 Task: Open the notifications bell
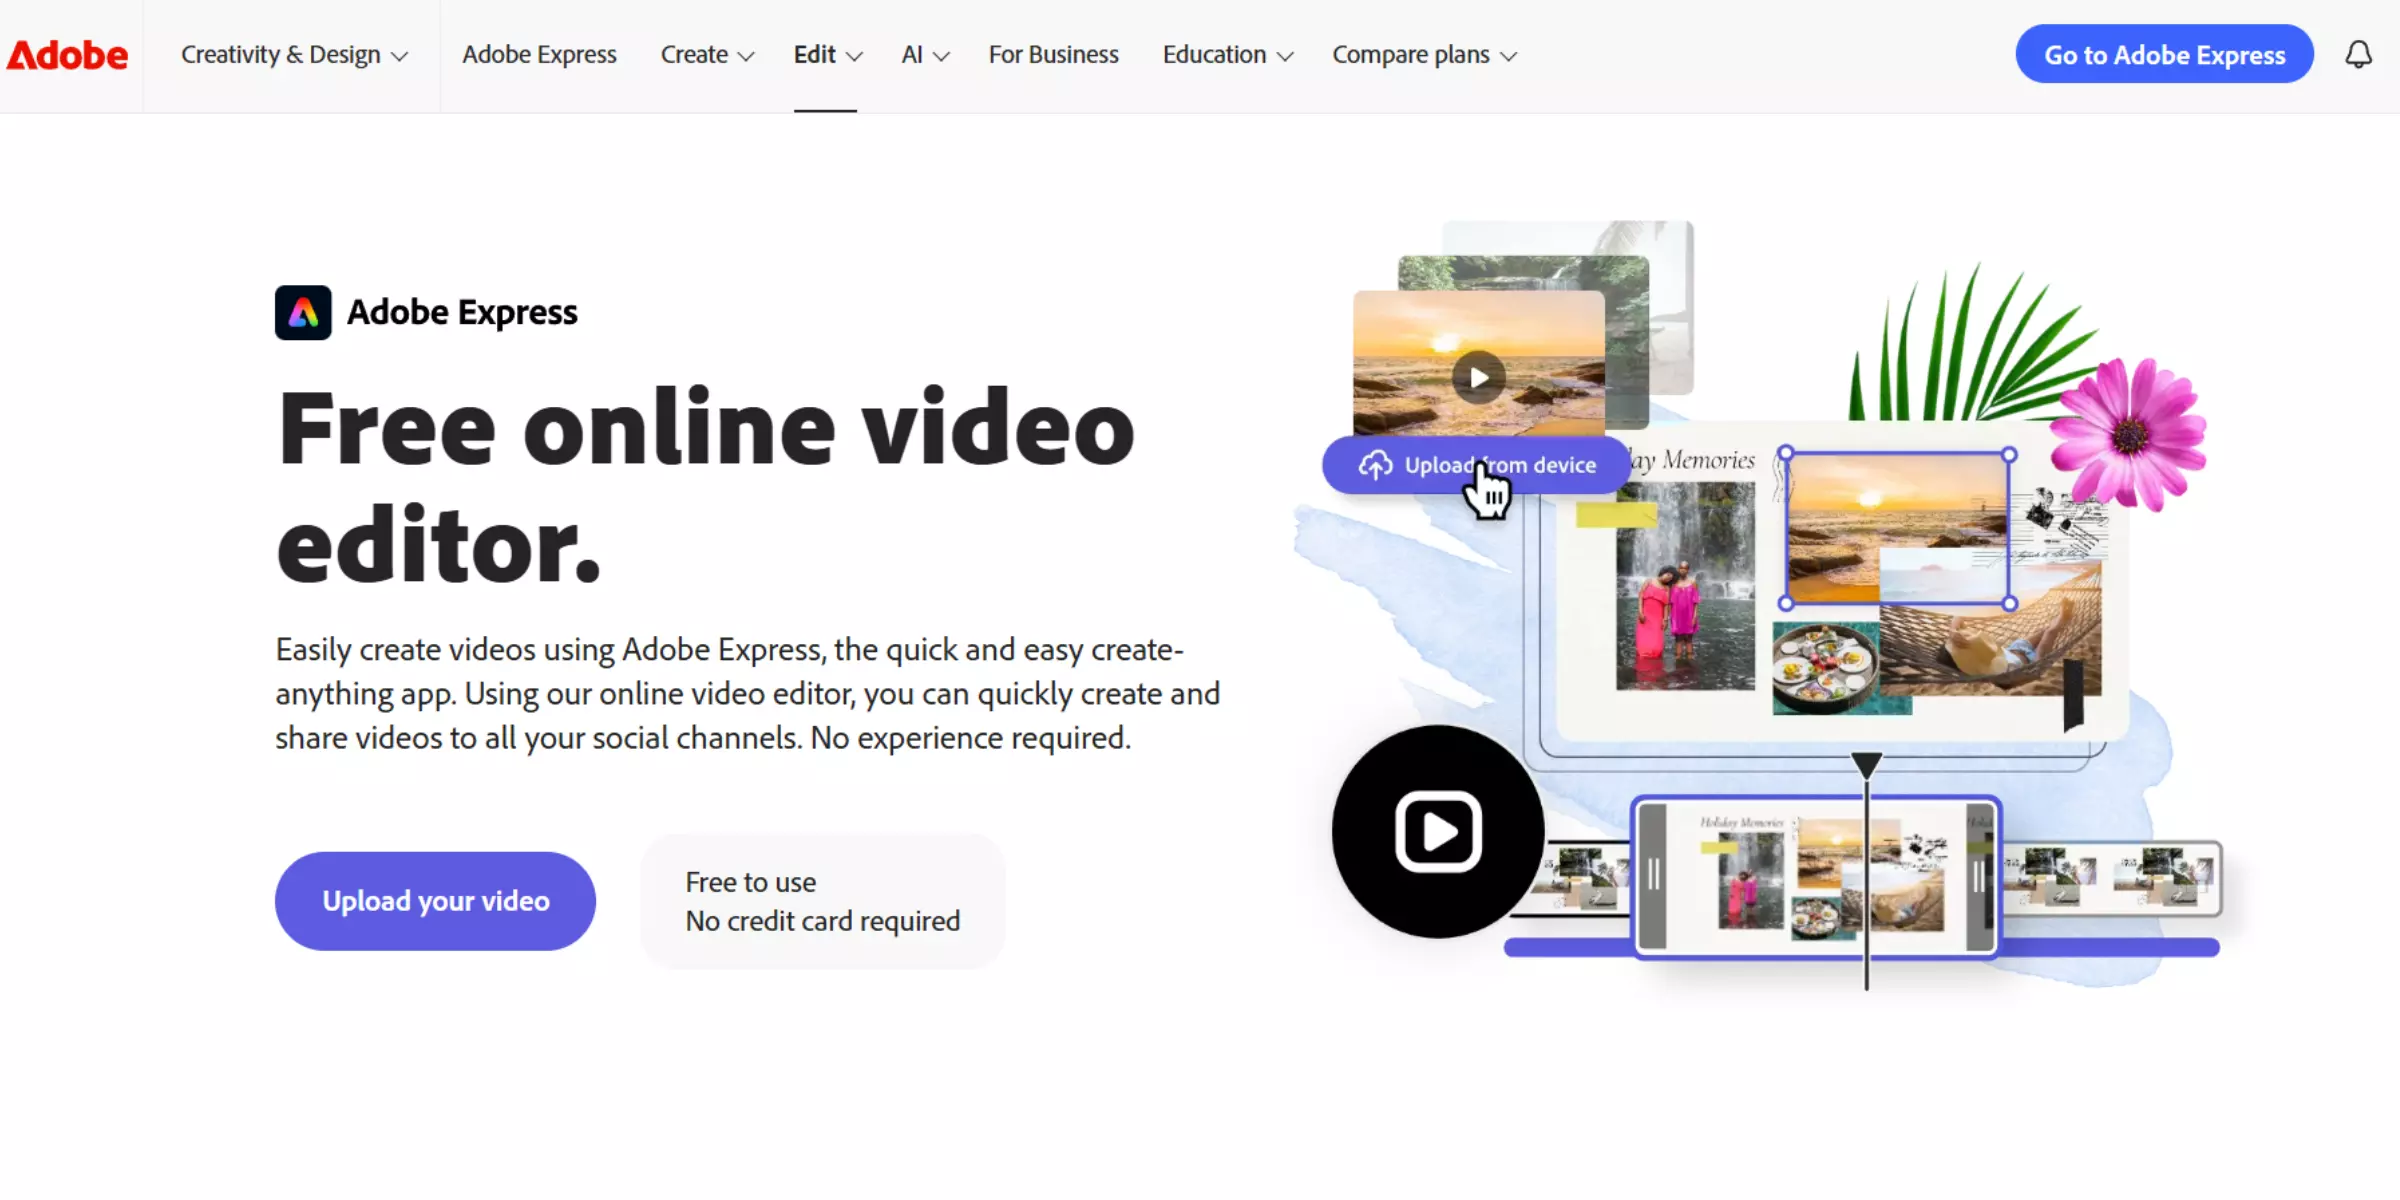2358,54
